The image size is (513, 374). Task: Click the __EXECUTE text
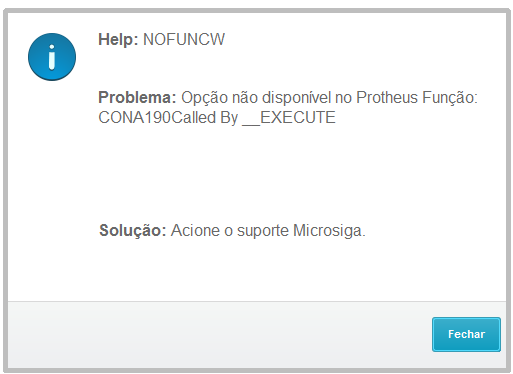[289, 118]
